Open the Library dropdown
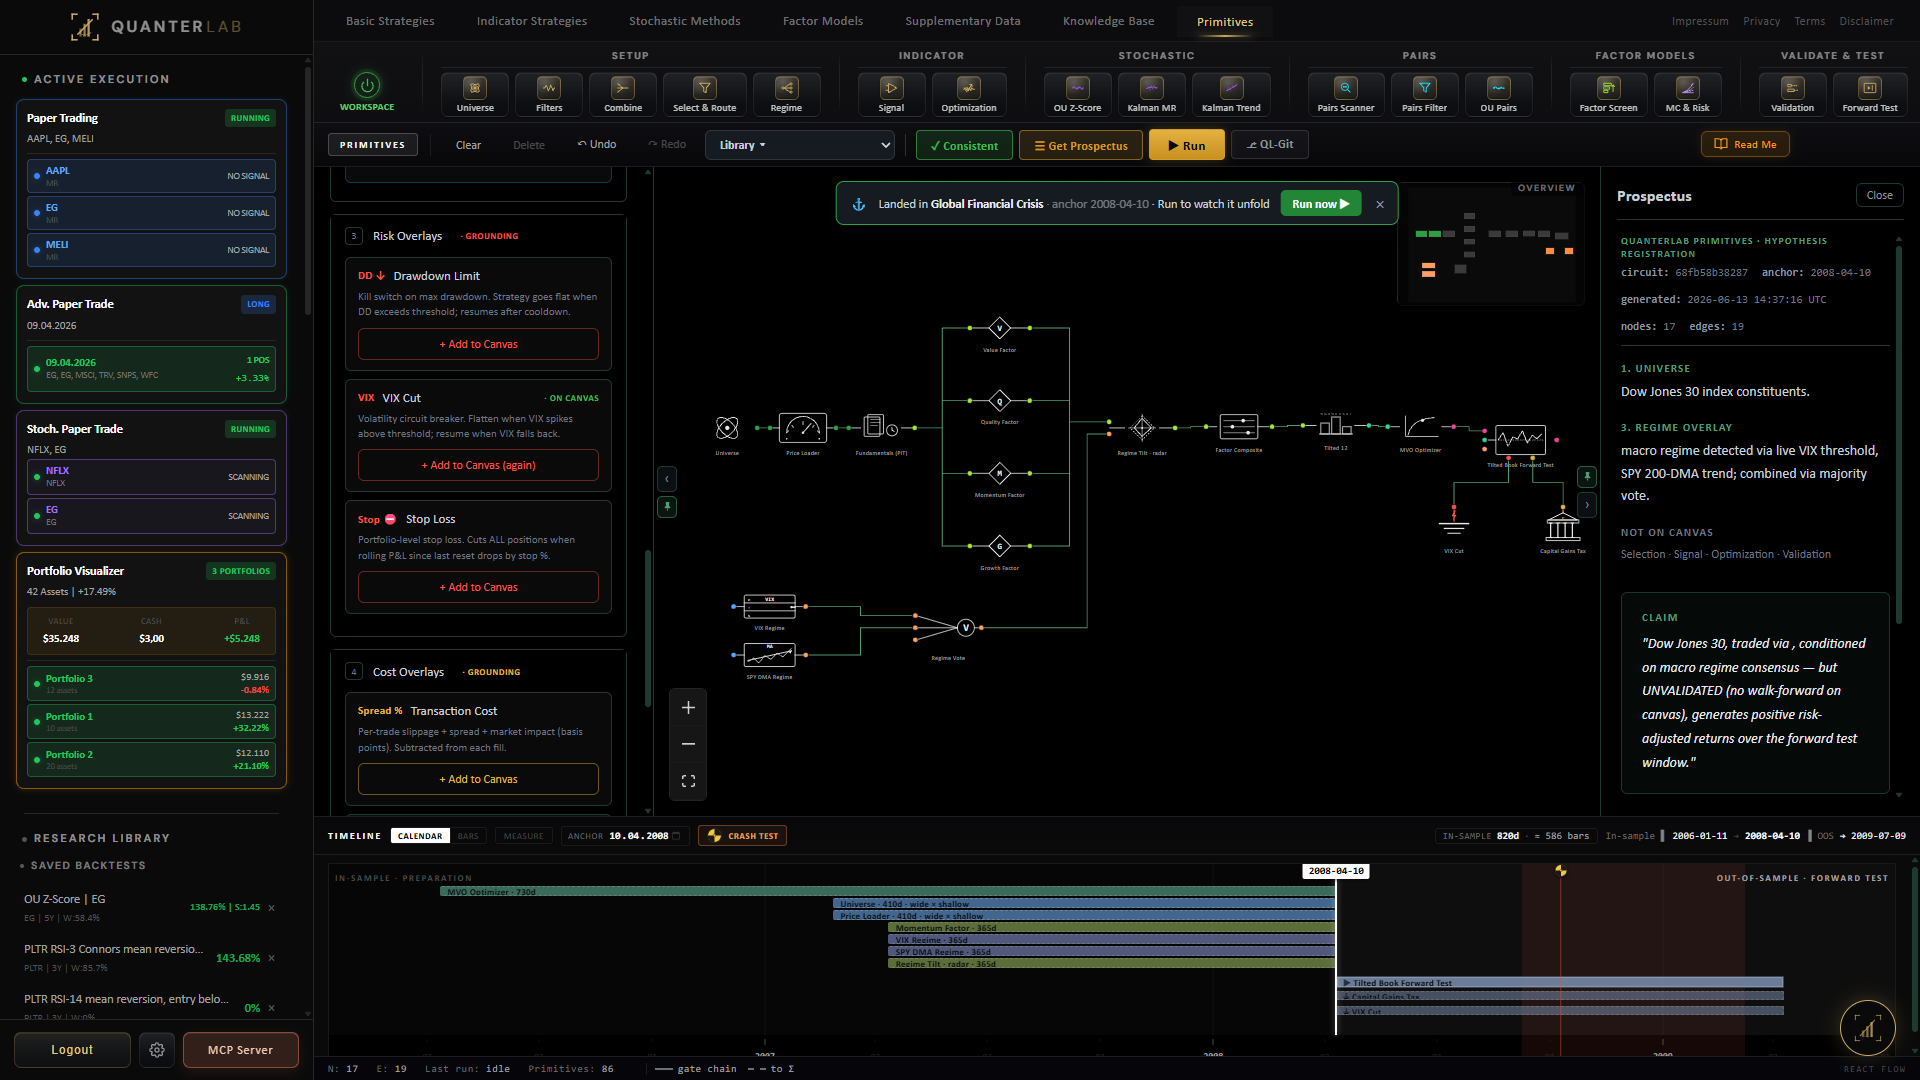 (x=800, y=145)
